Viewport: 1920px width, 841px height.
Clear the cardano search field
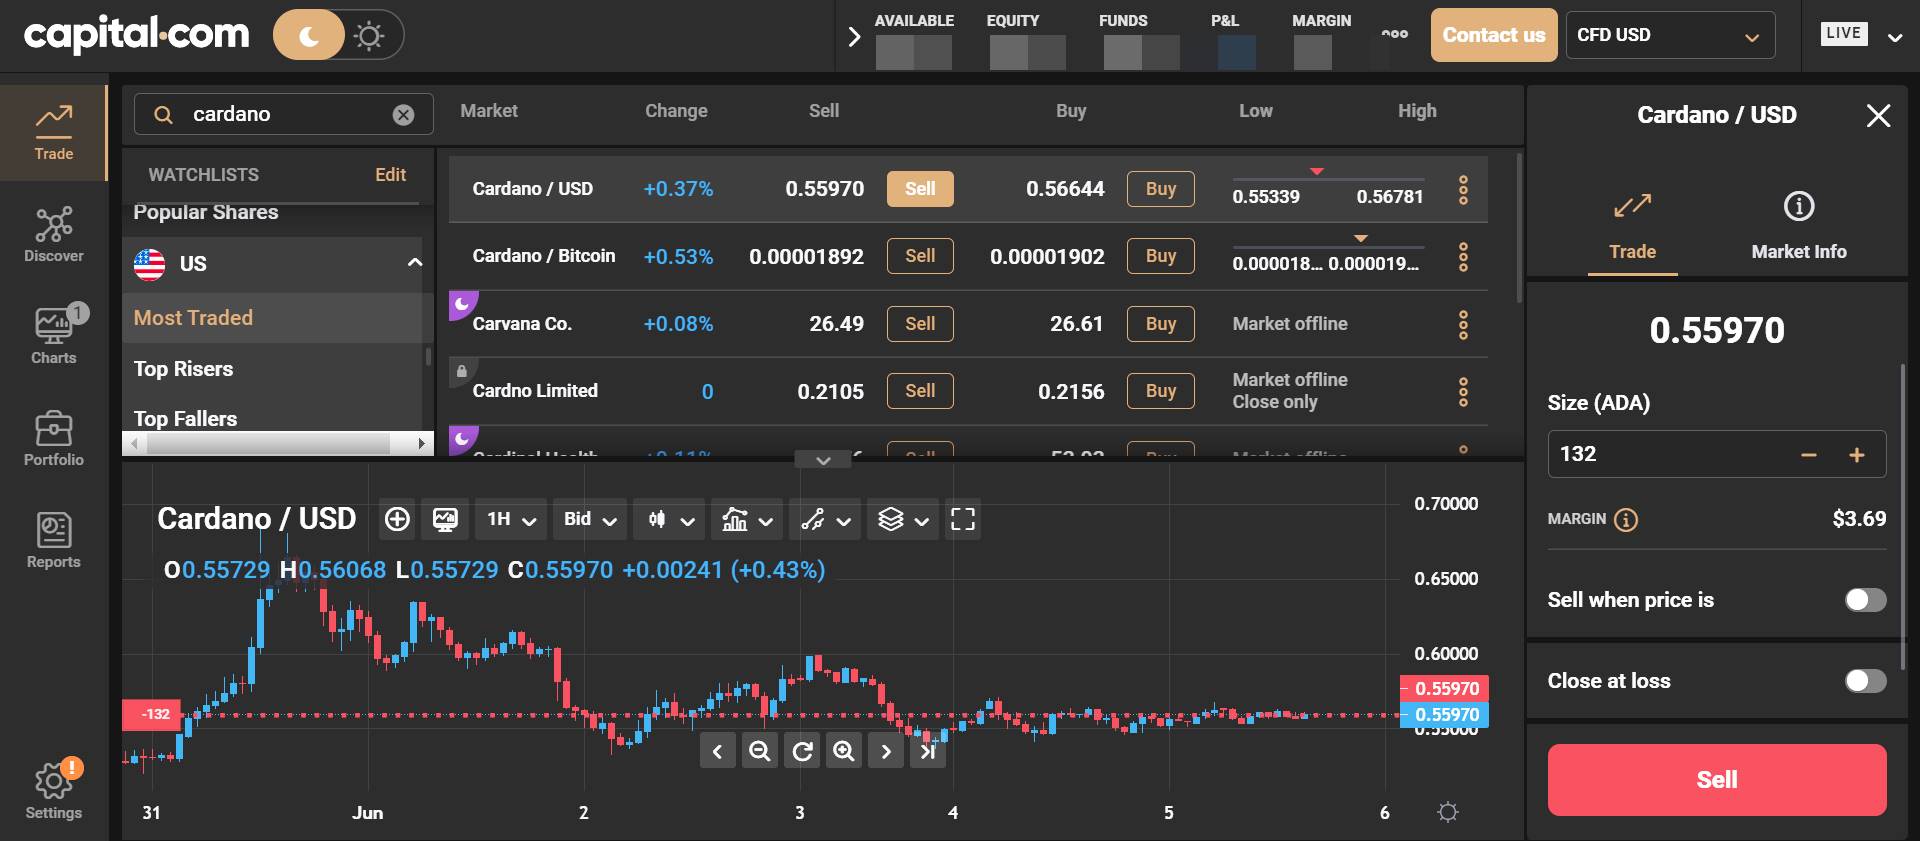click(x=403, y=114)
